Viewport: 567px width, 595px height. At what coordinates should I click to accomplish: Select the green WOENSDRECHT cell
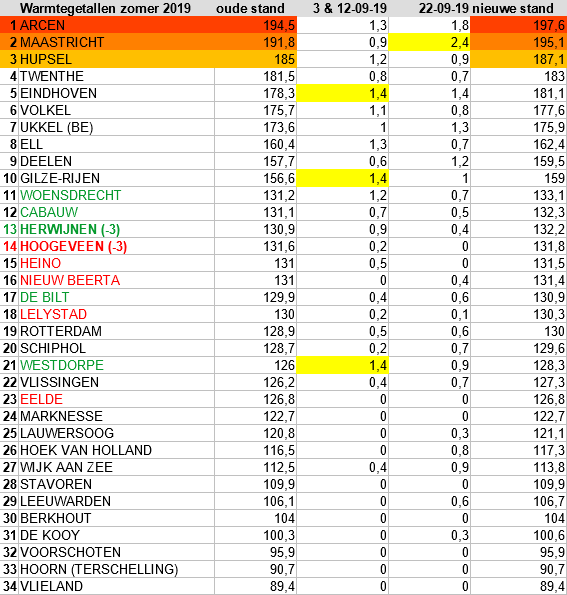point(116,195)
